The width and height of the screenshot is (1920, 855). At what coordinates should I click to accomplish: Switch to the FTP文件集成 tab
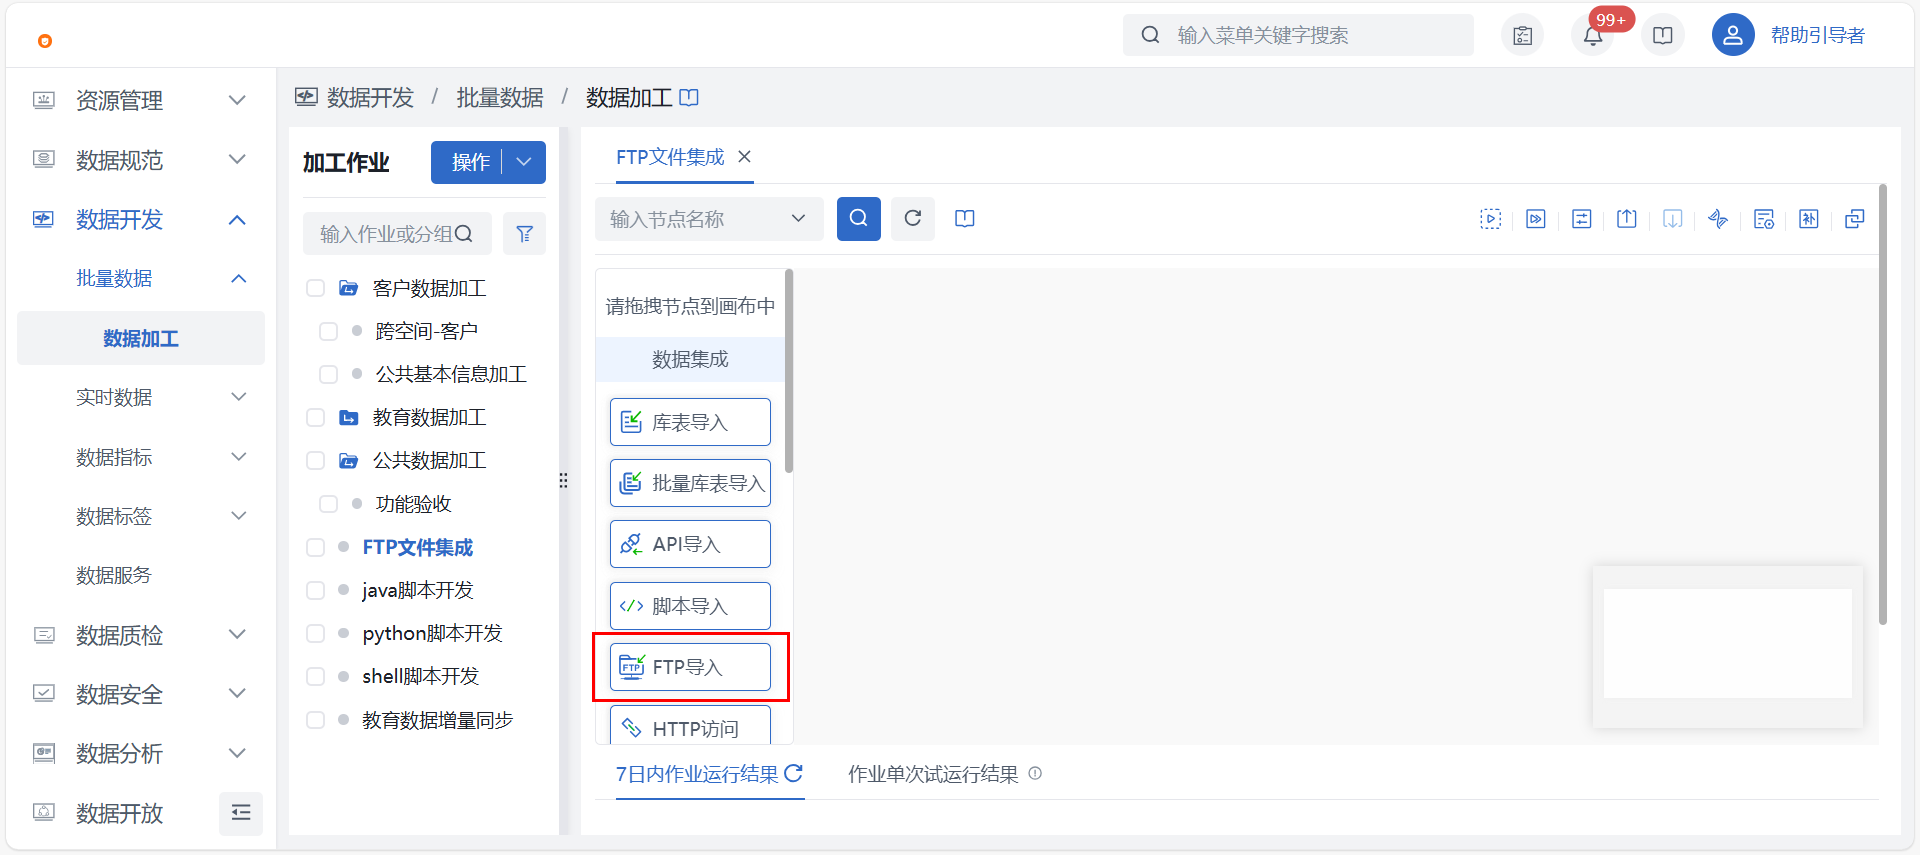coord(670,157)
